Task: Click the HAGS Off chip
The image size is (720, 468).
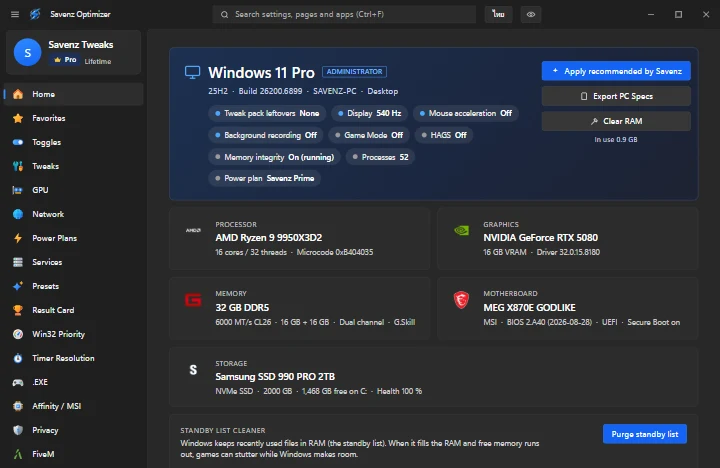Action: [x=444, y=135]
